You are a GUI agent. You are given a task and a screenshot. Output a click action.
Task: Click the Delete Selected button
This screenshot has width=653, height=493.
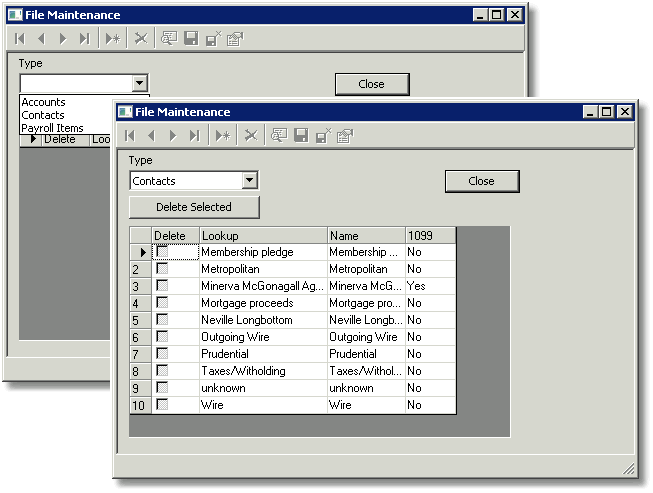194,207
